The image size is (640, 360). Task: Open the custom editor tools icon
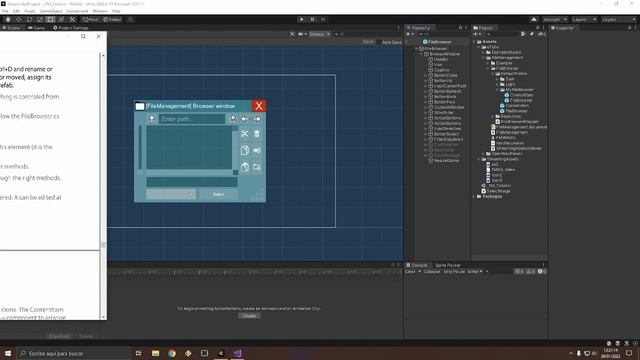72,19
